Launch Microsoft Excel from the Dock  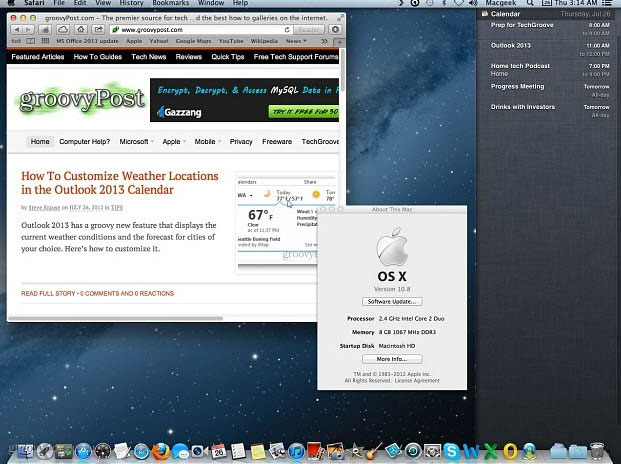pyautogui.click(x=491, y=451)
